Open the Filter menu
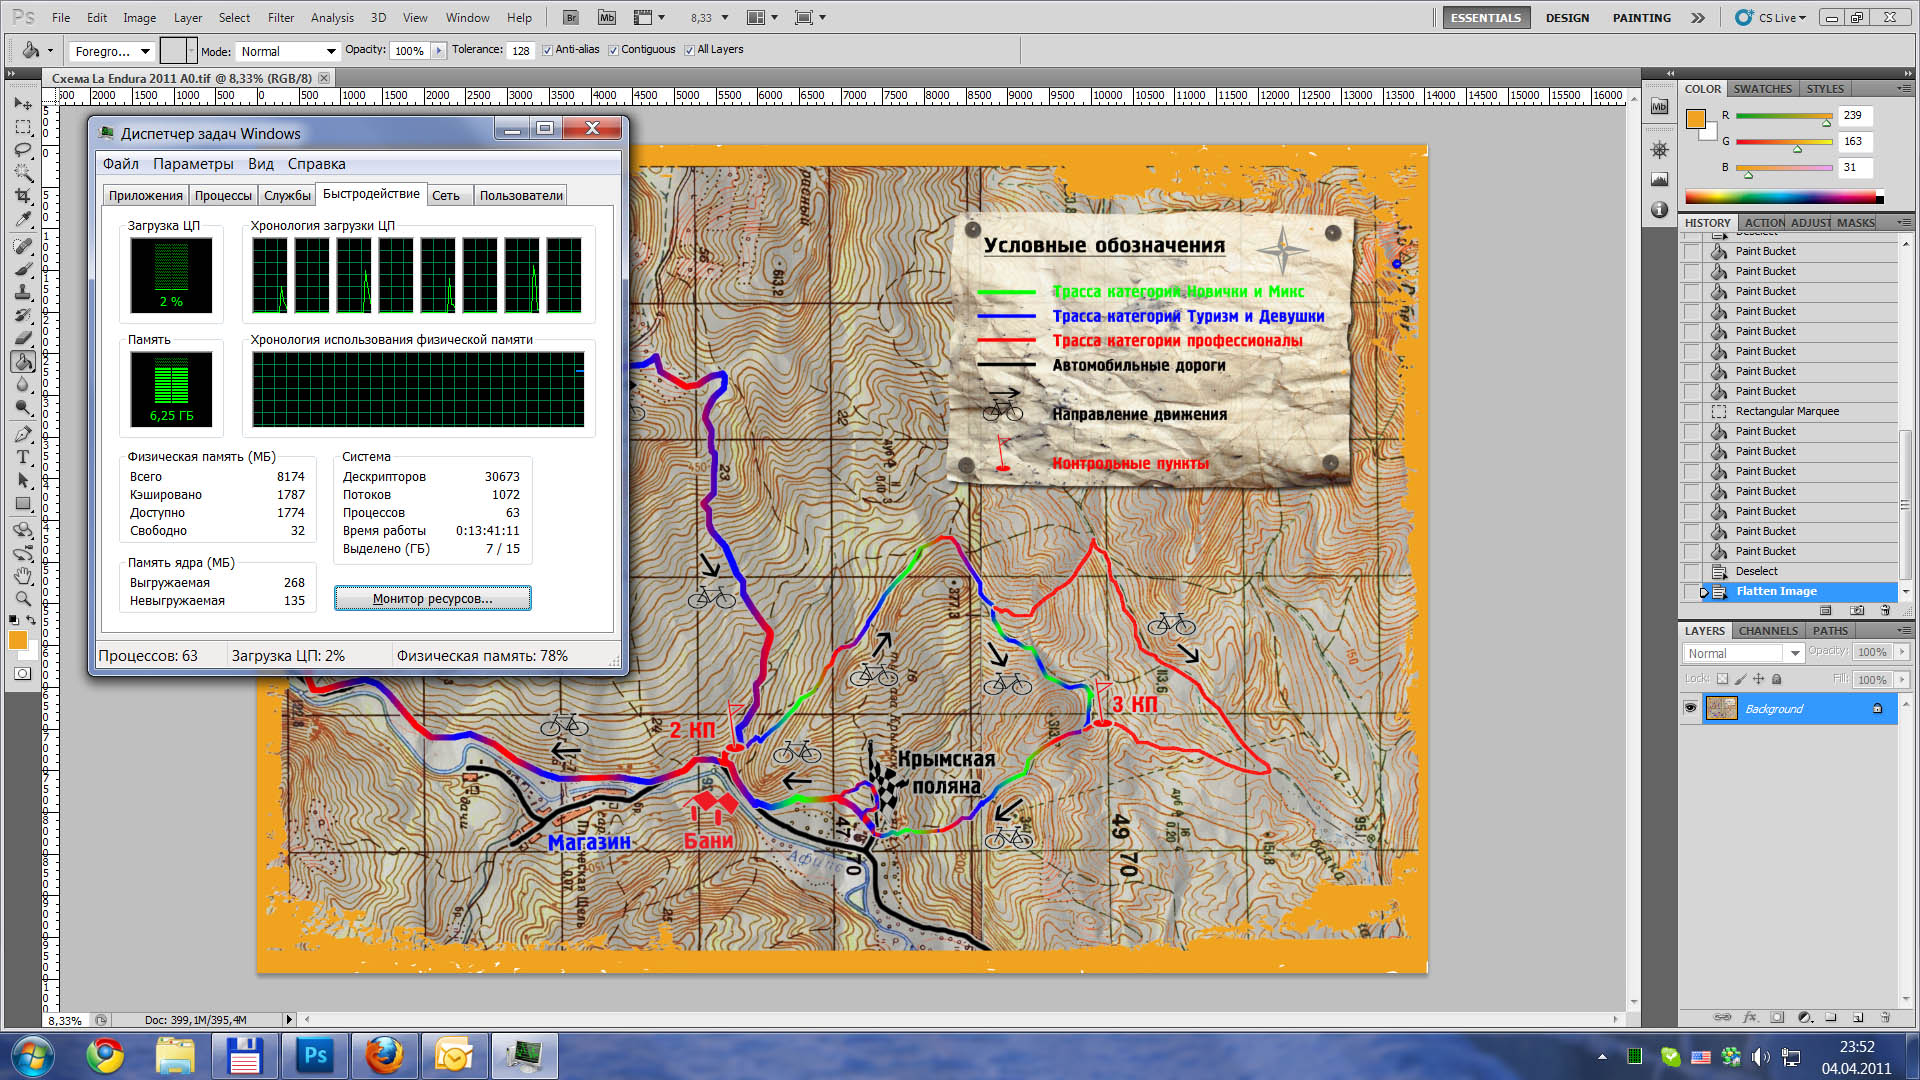 [280, 17]
